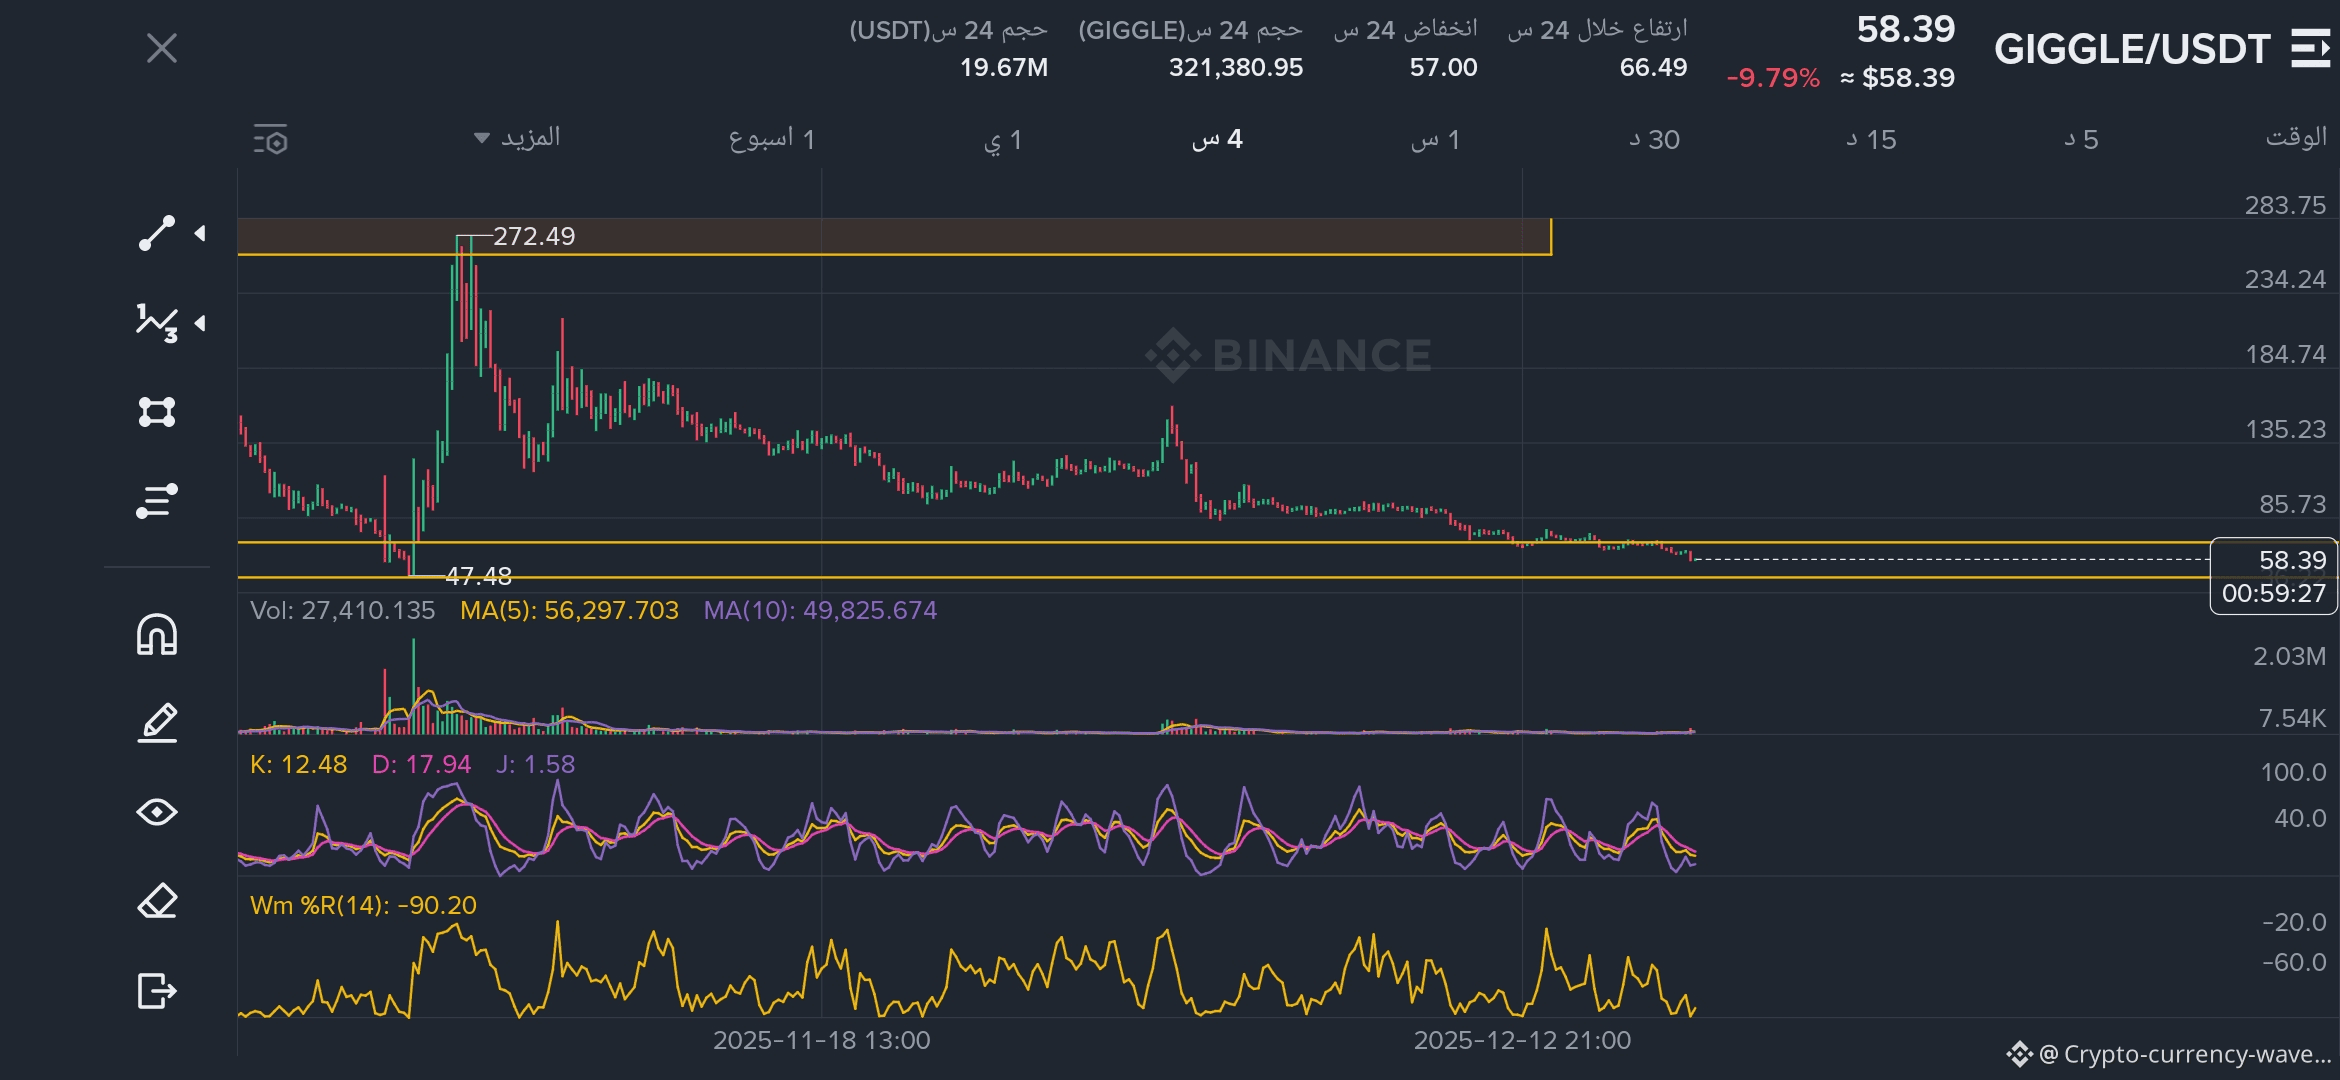Expand the المزيد timeframe dropdown

[x=517, y=138]
